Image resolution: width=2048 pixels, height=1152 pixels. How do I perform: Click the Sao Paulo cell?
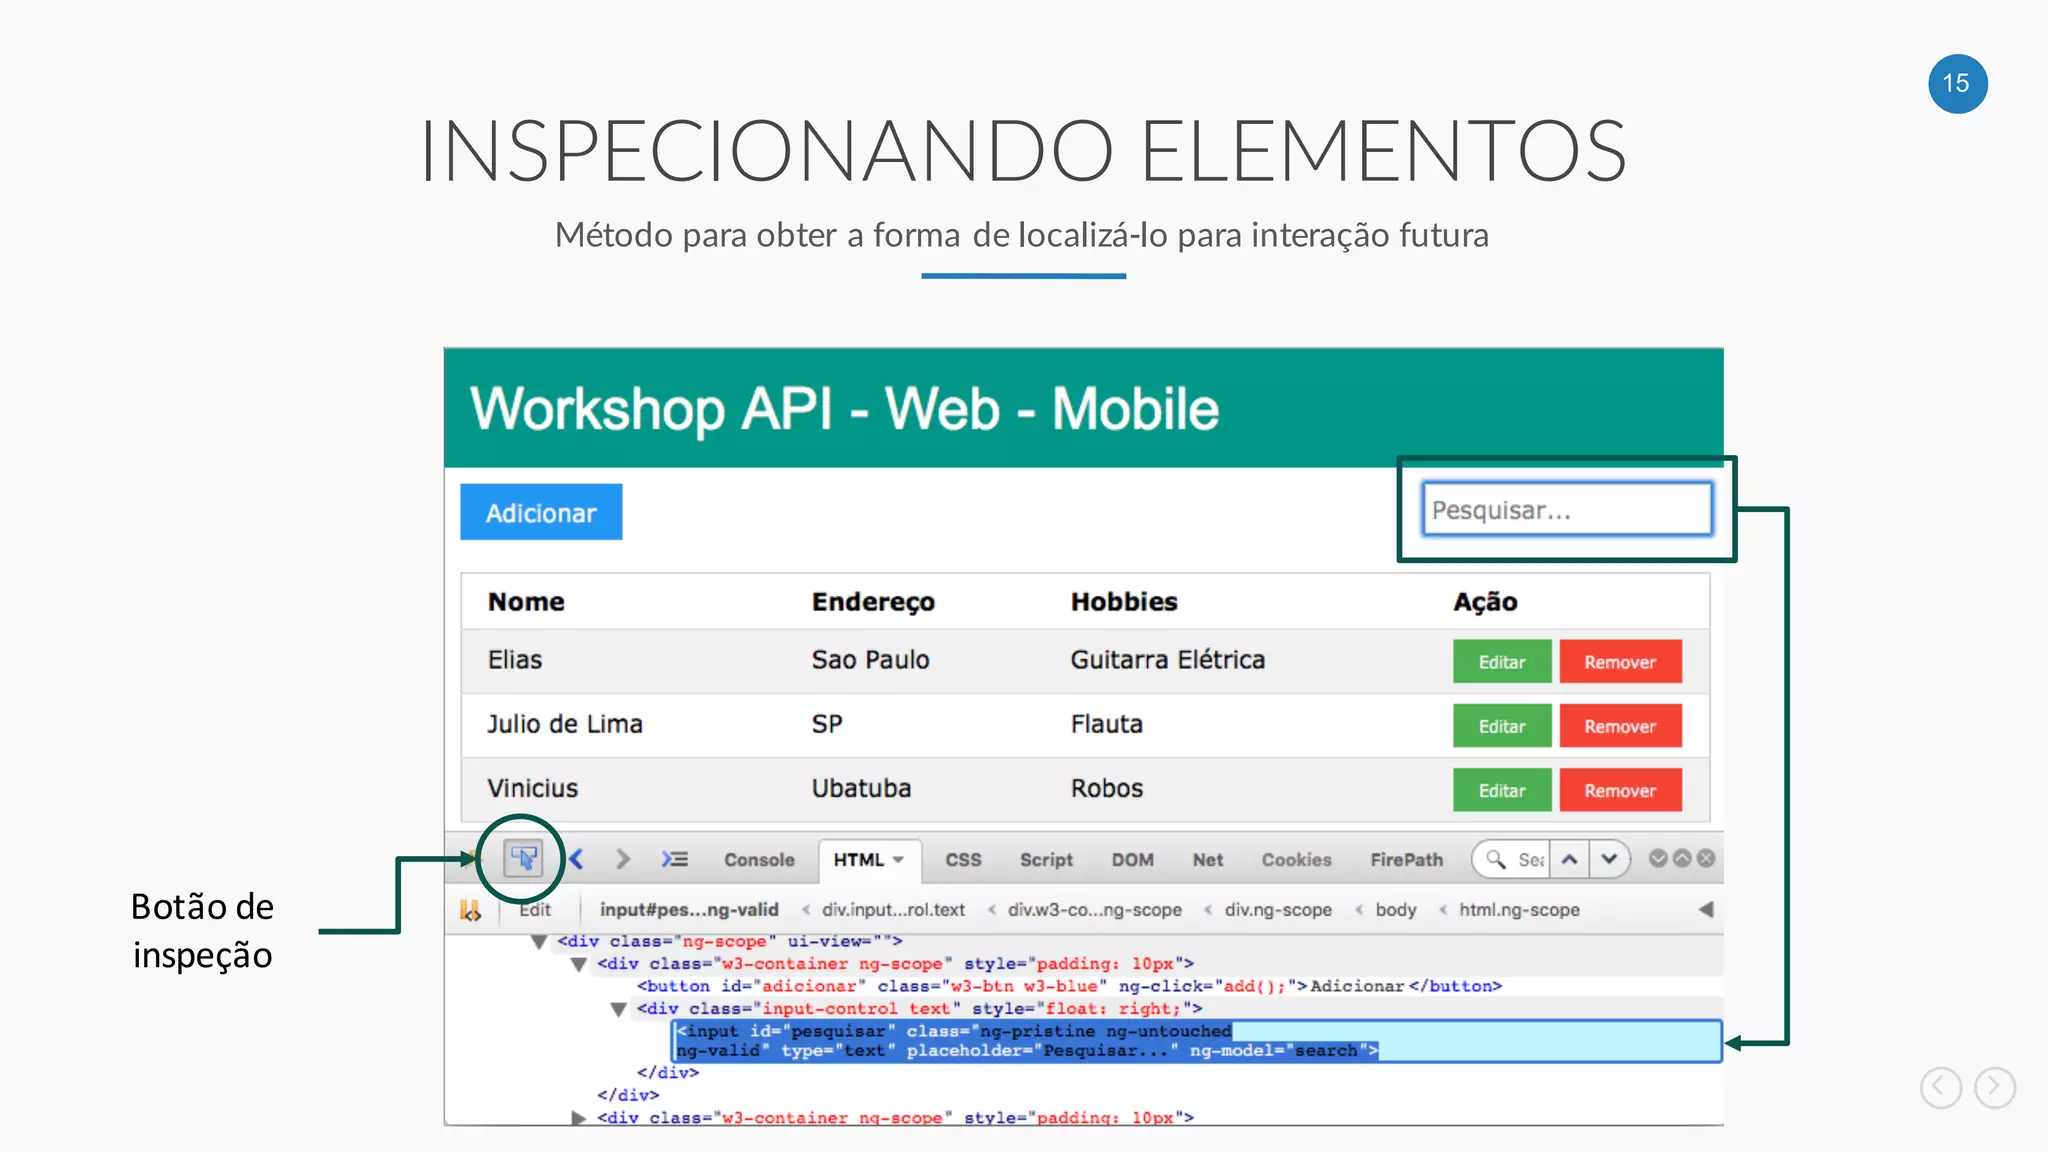[x=870, y=660]
